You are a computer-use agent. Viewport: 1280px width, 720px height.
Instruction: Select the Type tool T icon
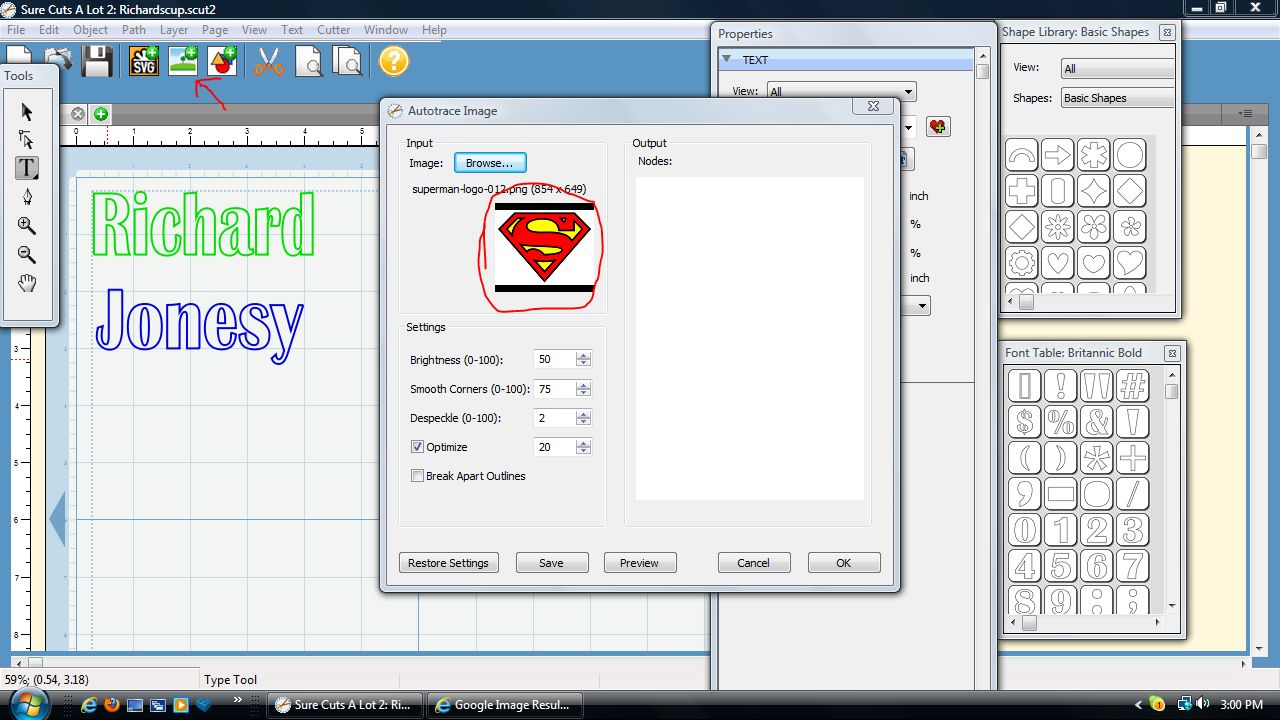[x=27, y=168]
